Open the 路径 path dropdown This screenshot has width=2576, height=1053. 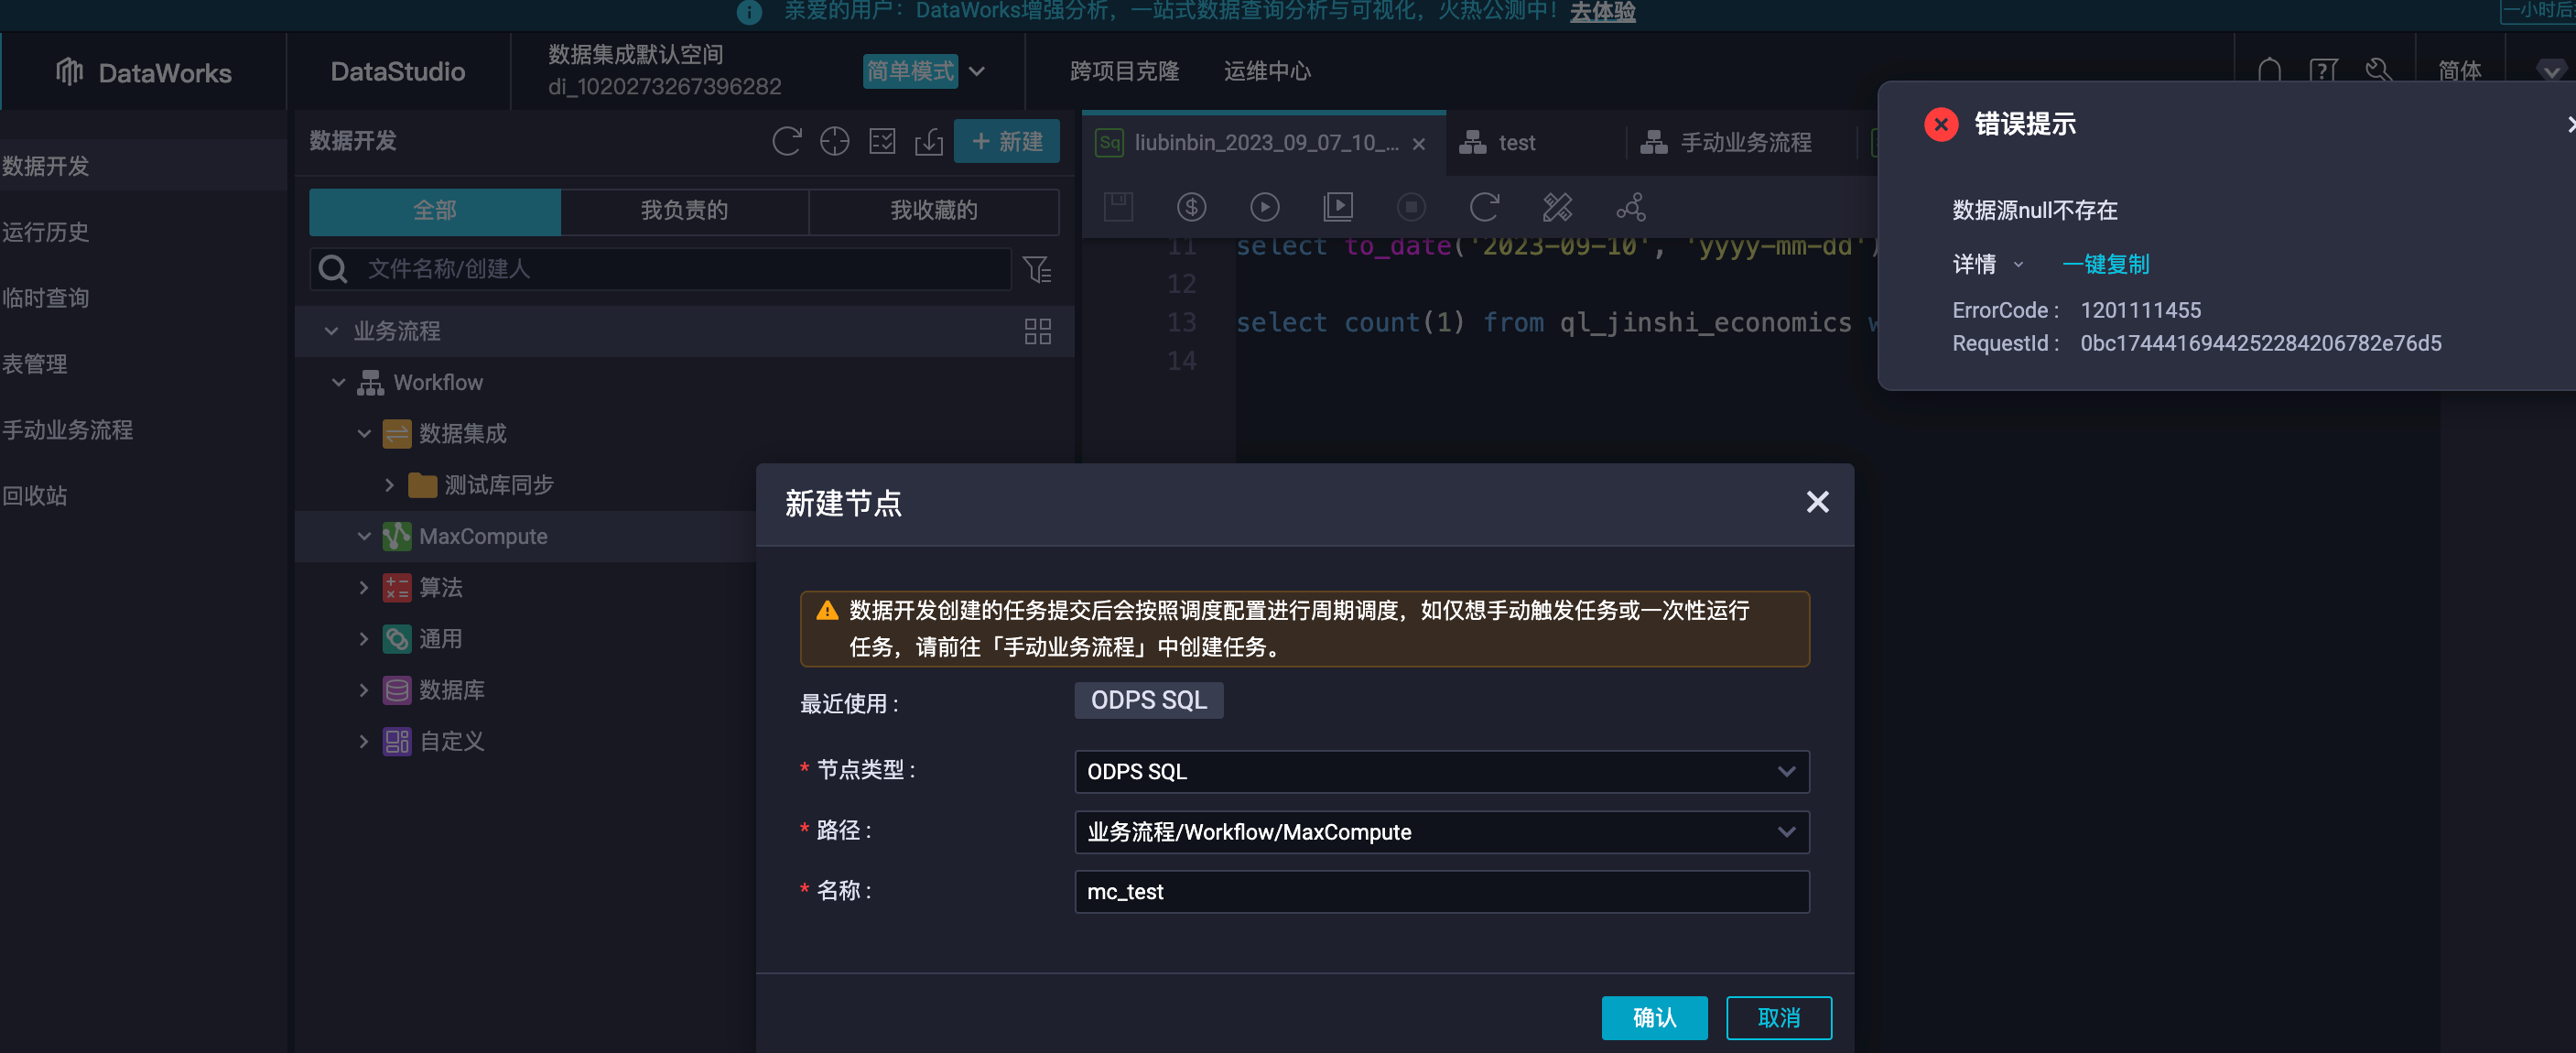[1441, 832]
